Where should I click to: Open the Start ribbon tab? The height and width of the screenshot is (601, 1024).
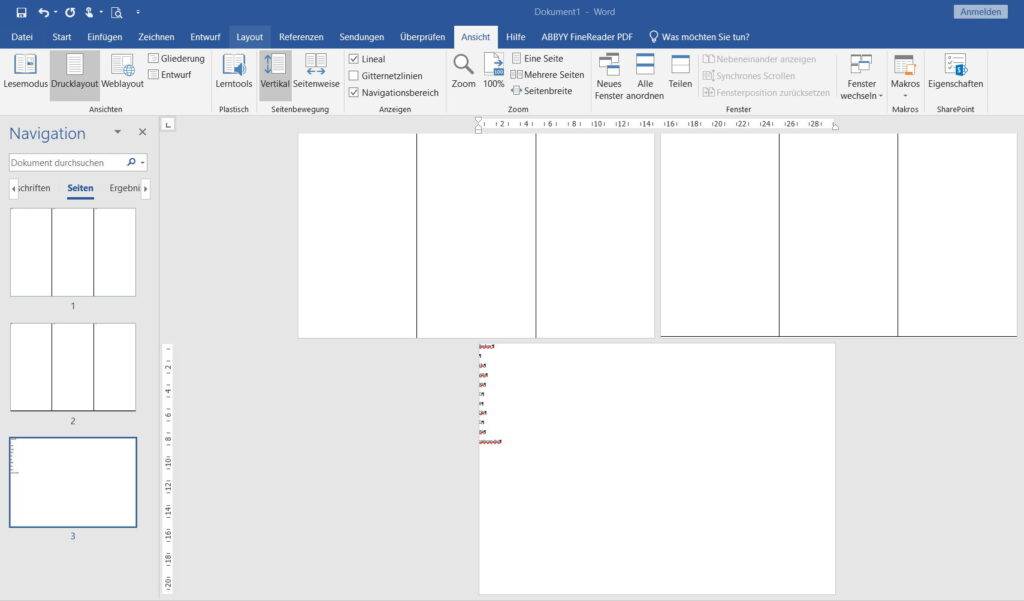click(x=61, y=37)
